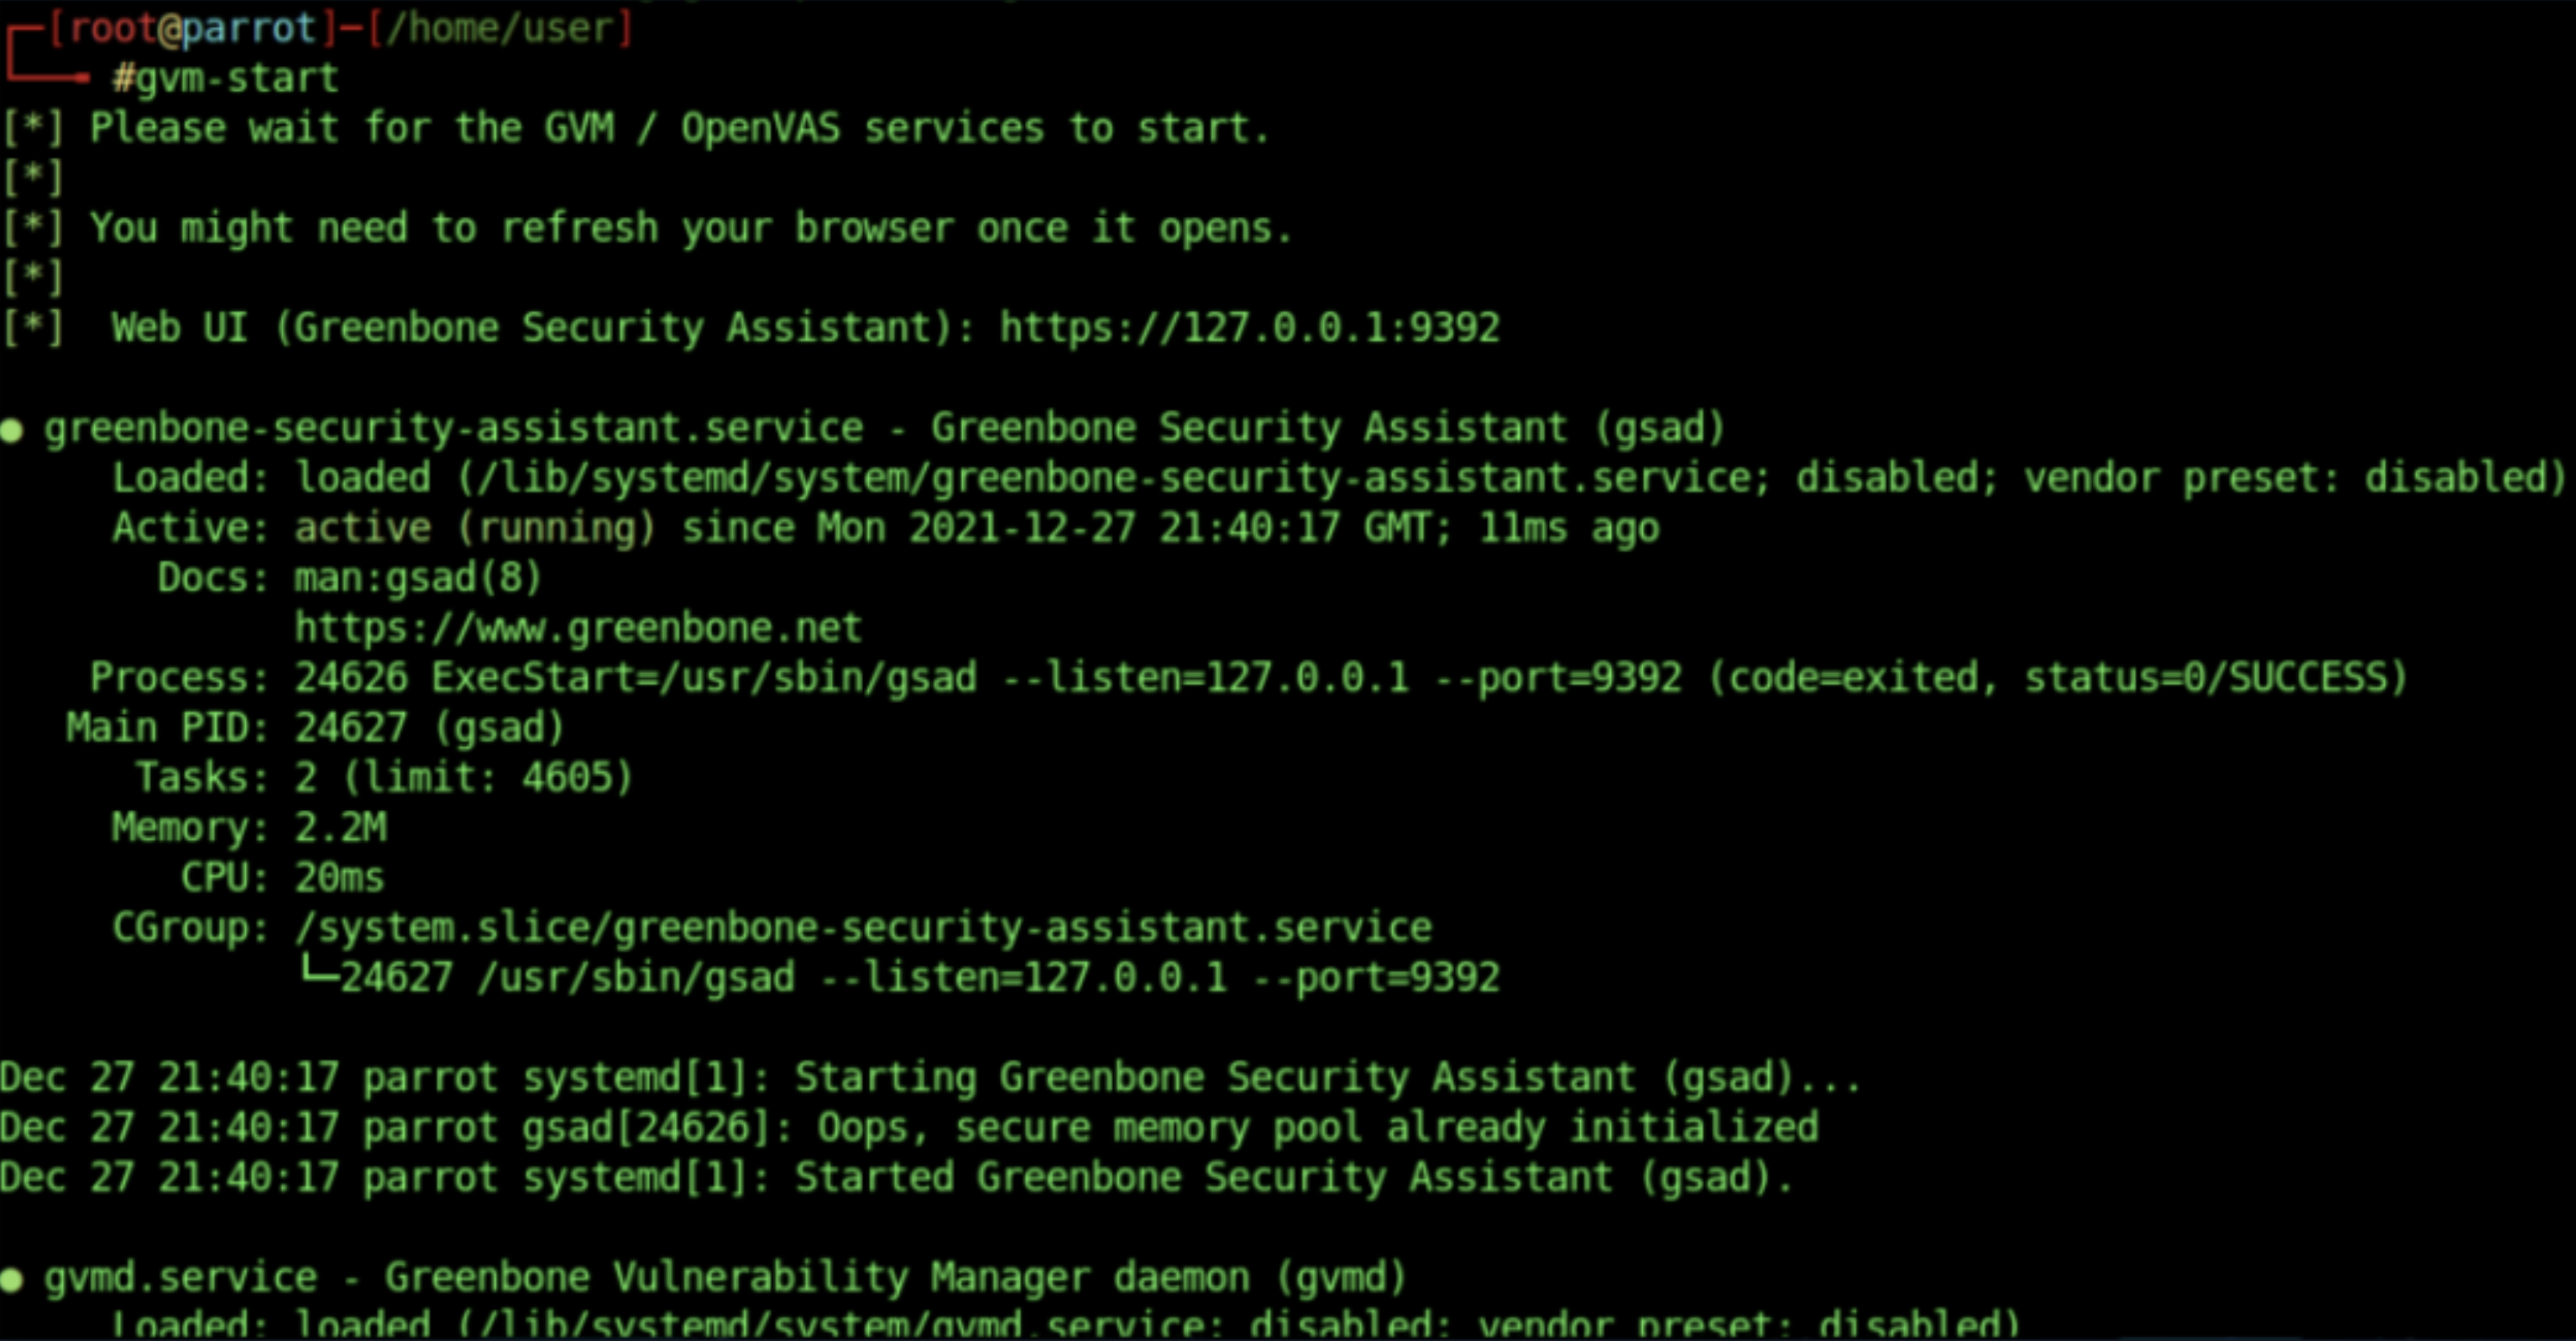
Task: Click the Memory value 2.2M
Action: [340, 828]
